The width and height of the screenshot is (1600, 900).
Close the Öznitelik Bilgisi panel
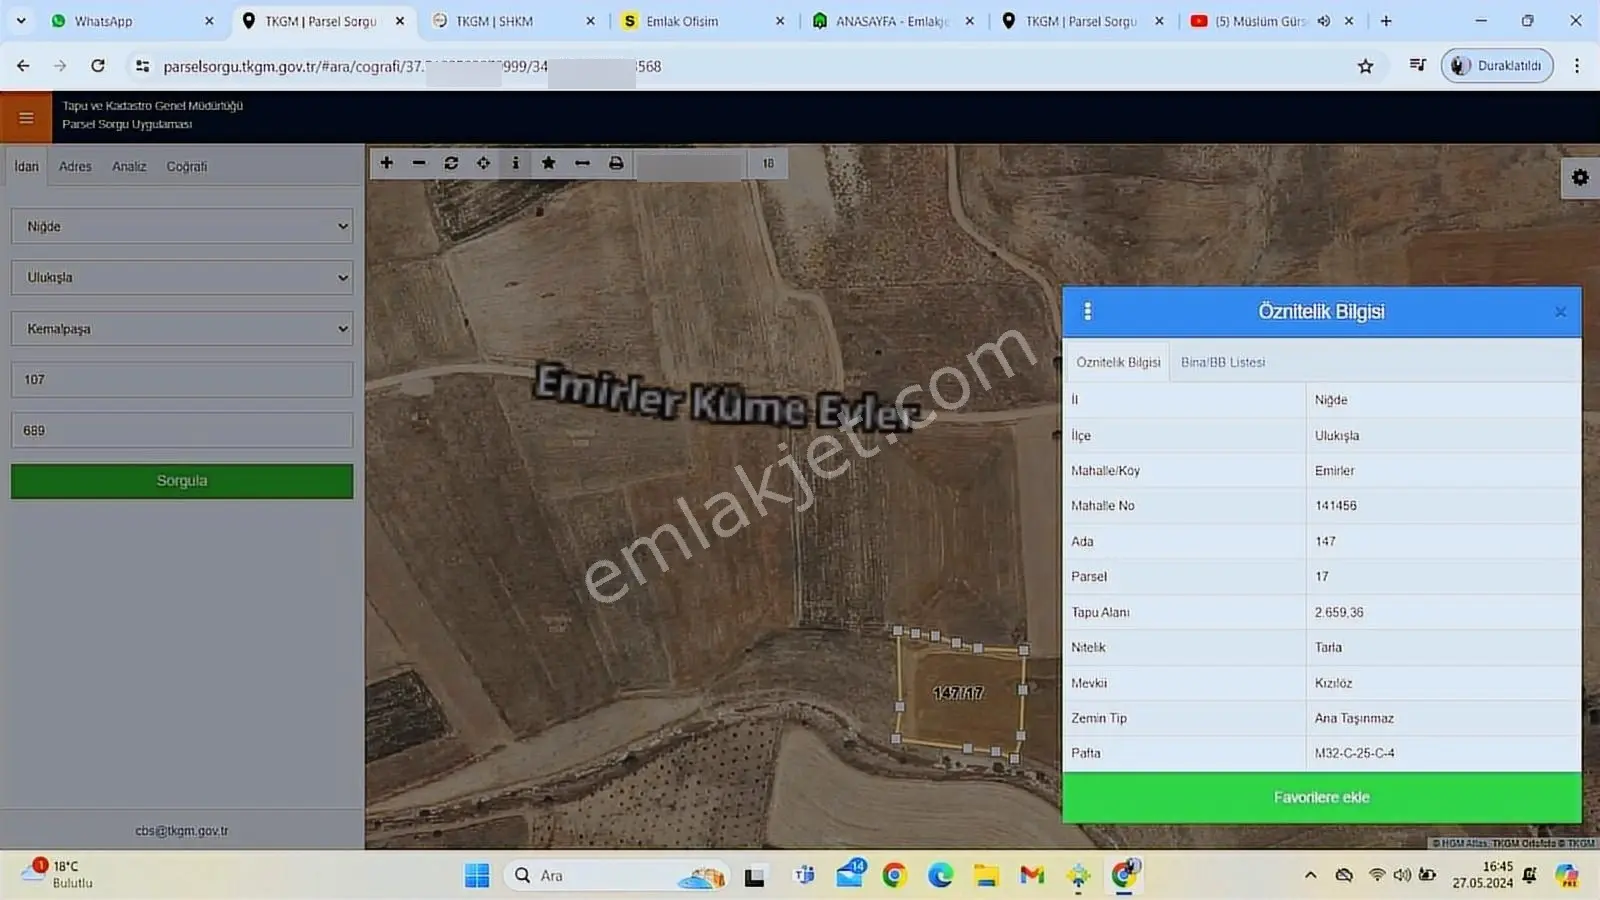(1560, 312)
